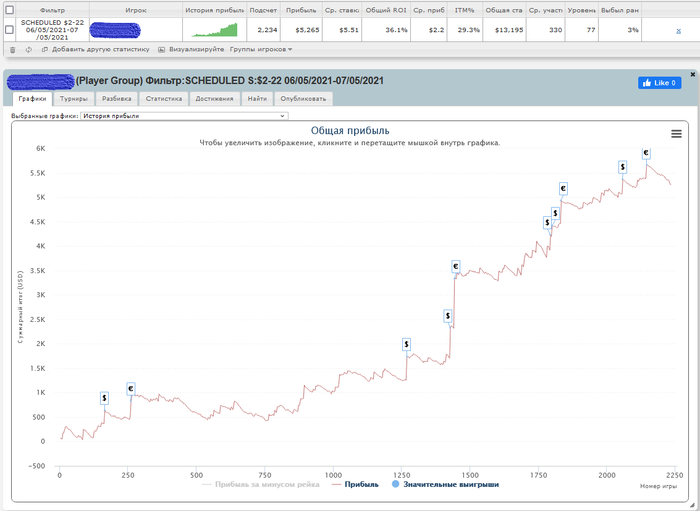Click the count value 2,234

(267, 30)
